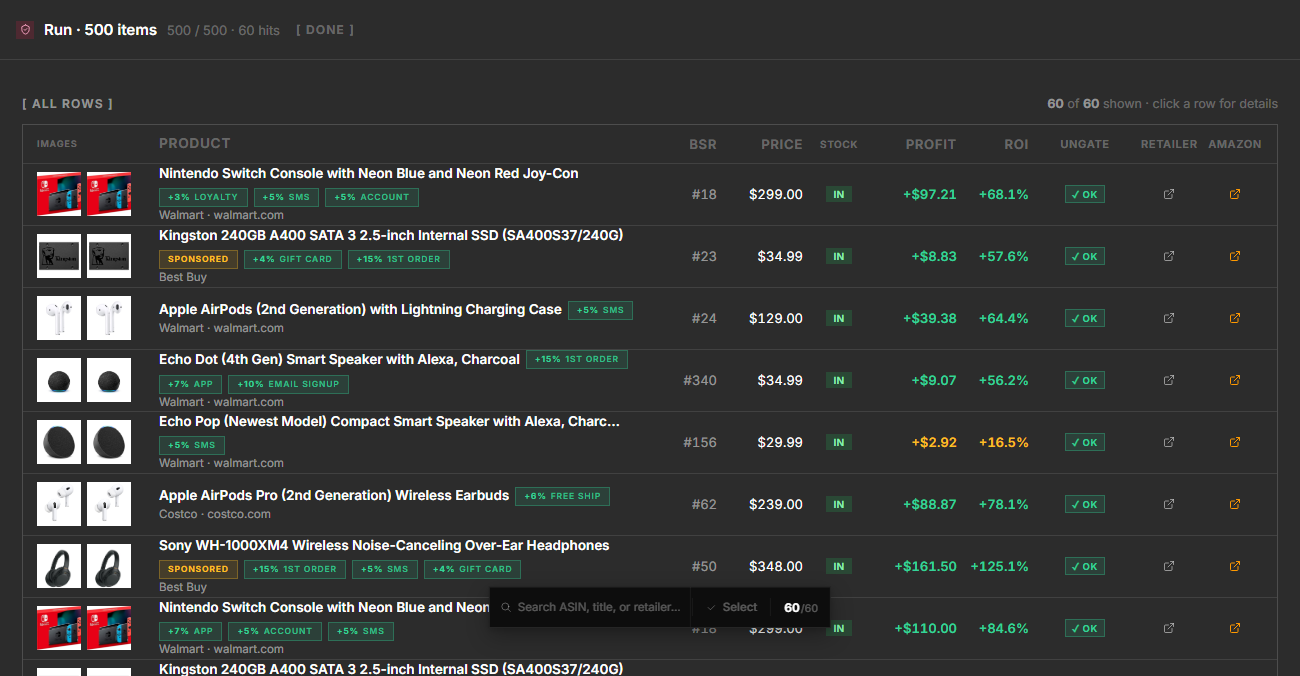Open retailer link for Apple AirPods (2nd Generation)
Image resolution: width=1300 pixels, height=676 pixels.
tap(1169, 318)
